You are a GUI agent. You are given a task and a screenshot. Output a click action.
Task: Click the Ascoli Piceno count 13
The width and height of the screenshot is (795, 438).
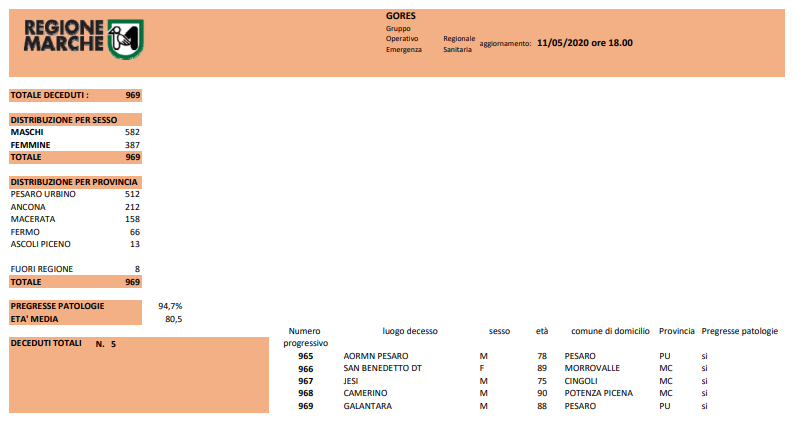(x=135, y=244)
